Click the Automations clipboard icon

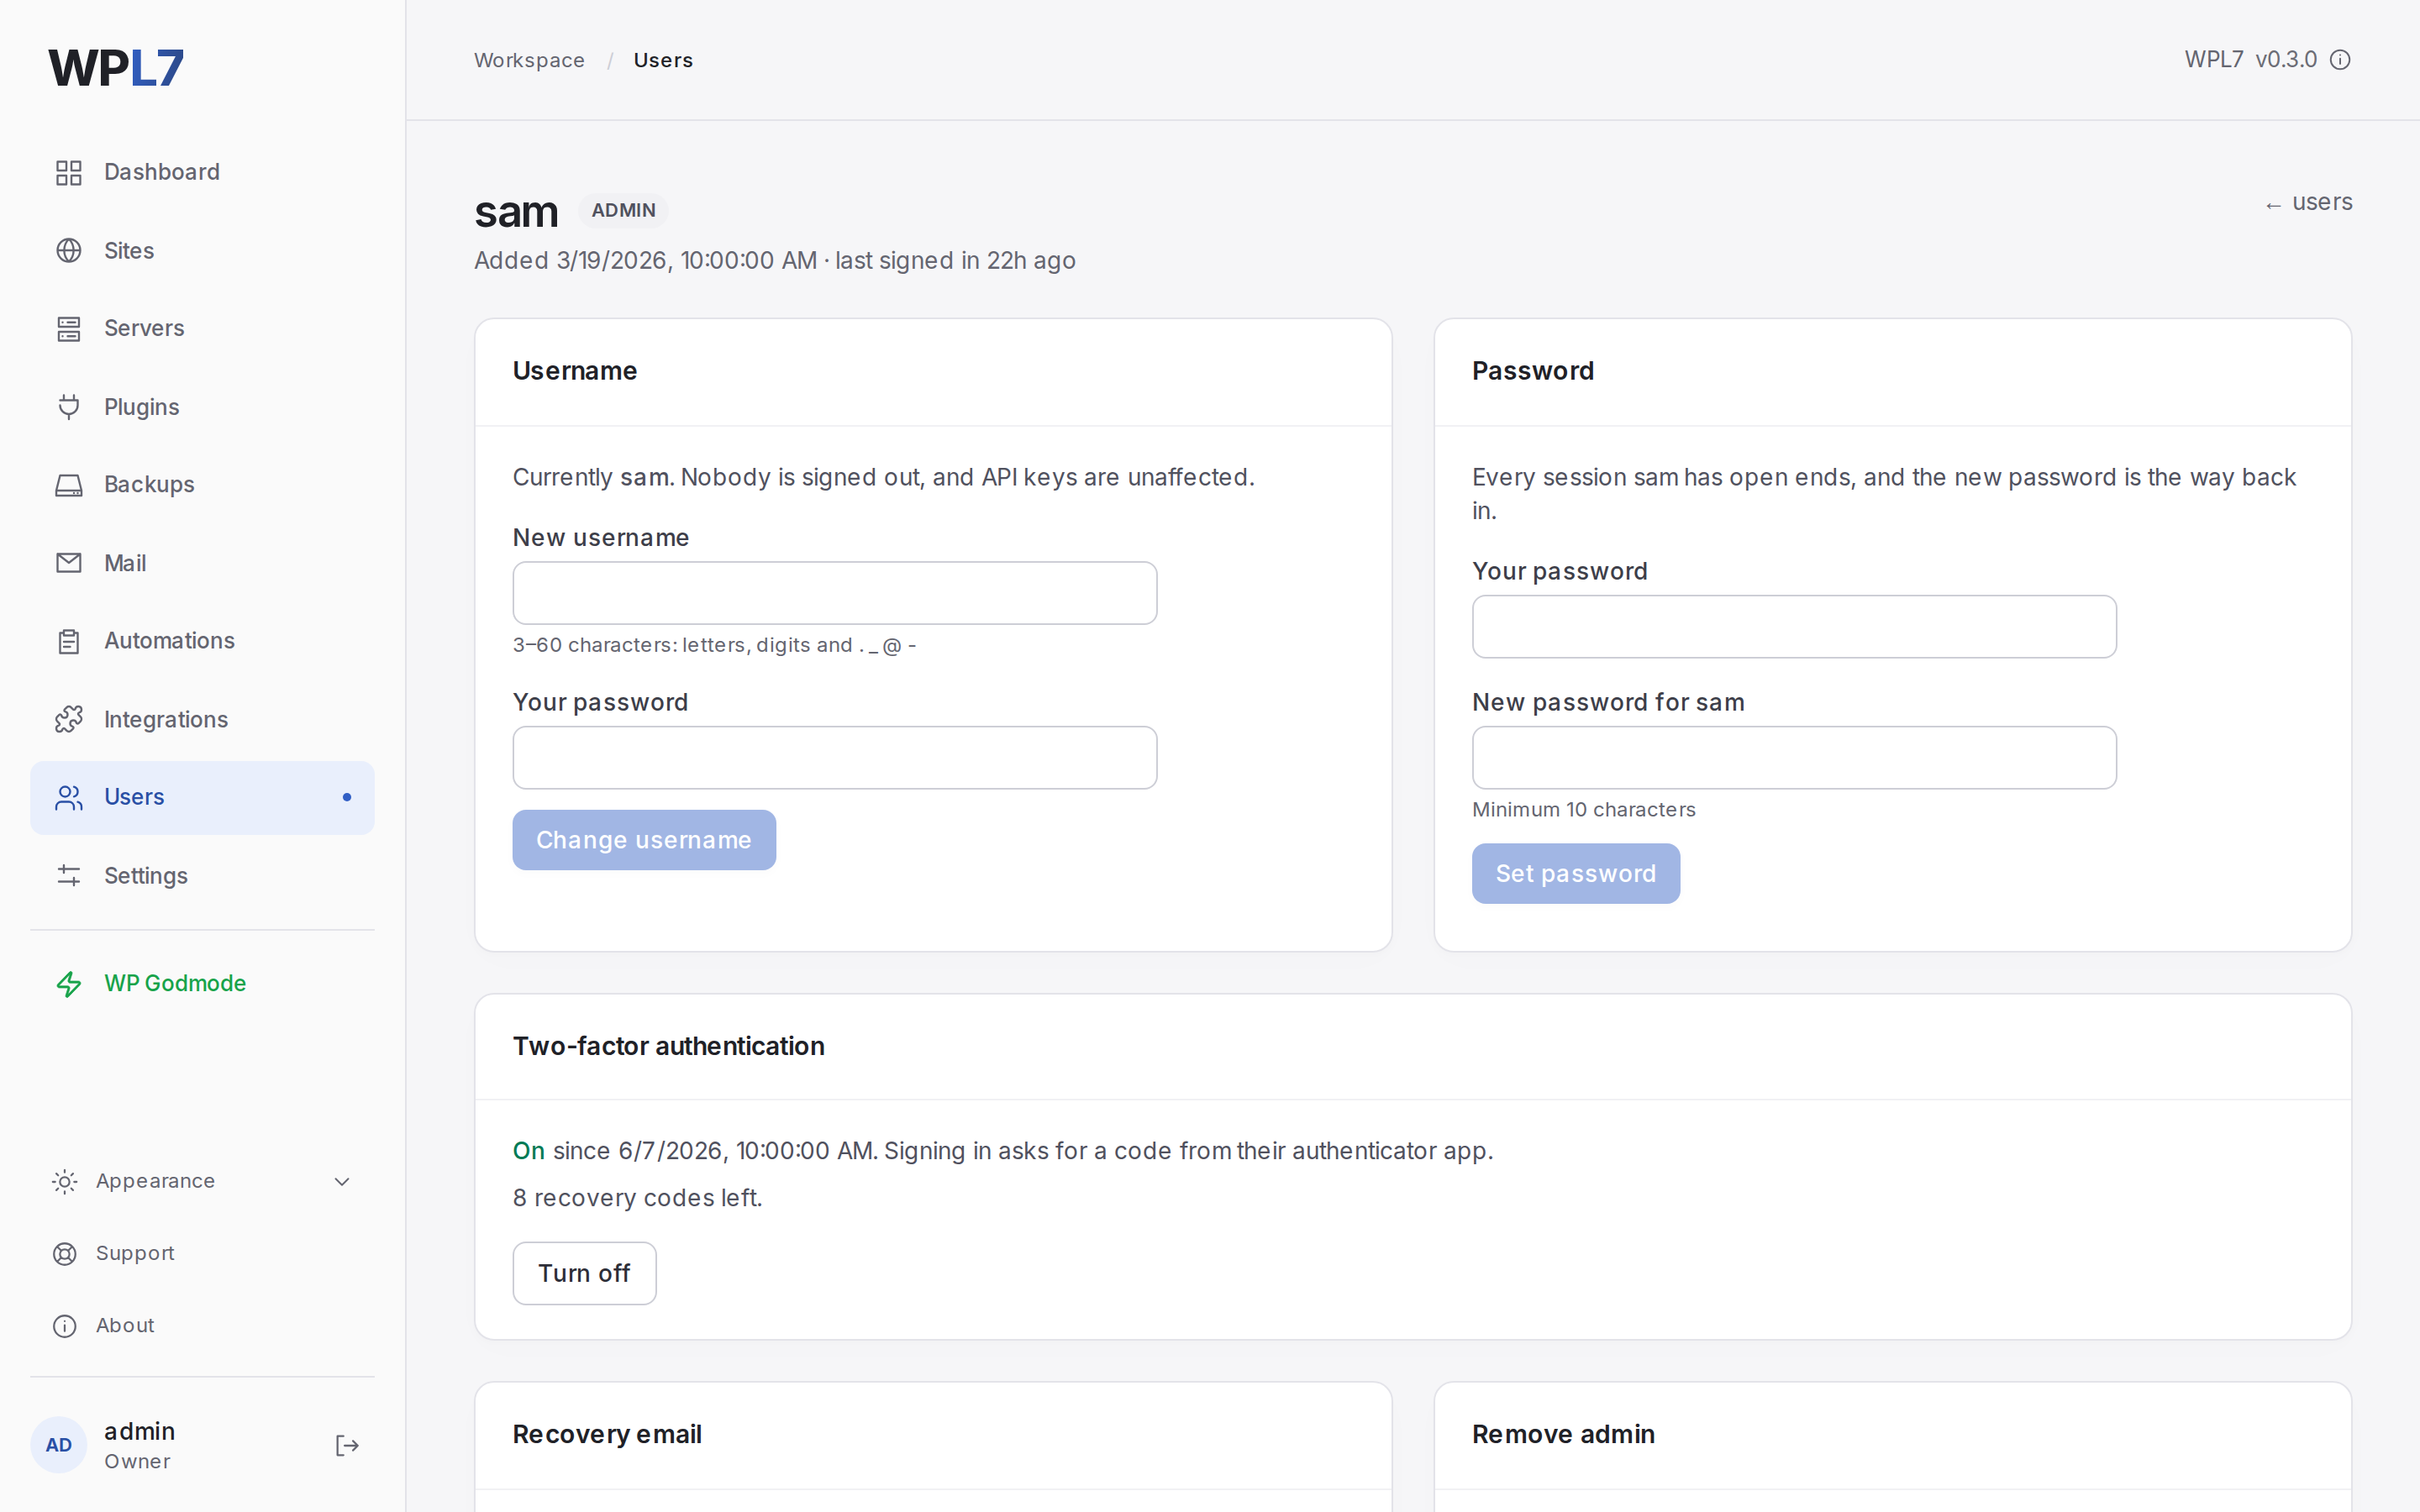point(68,641)
